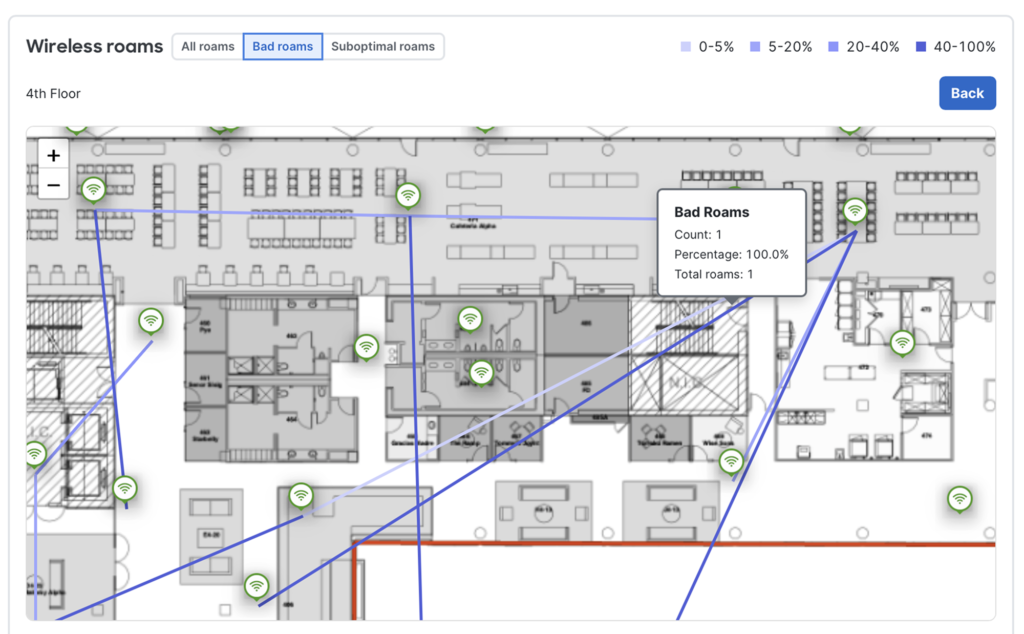The width and height of the screenshot is (1024, 634).
Task: Select the Bad roams tab
Action: coord(283,47)
